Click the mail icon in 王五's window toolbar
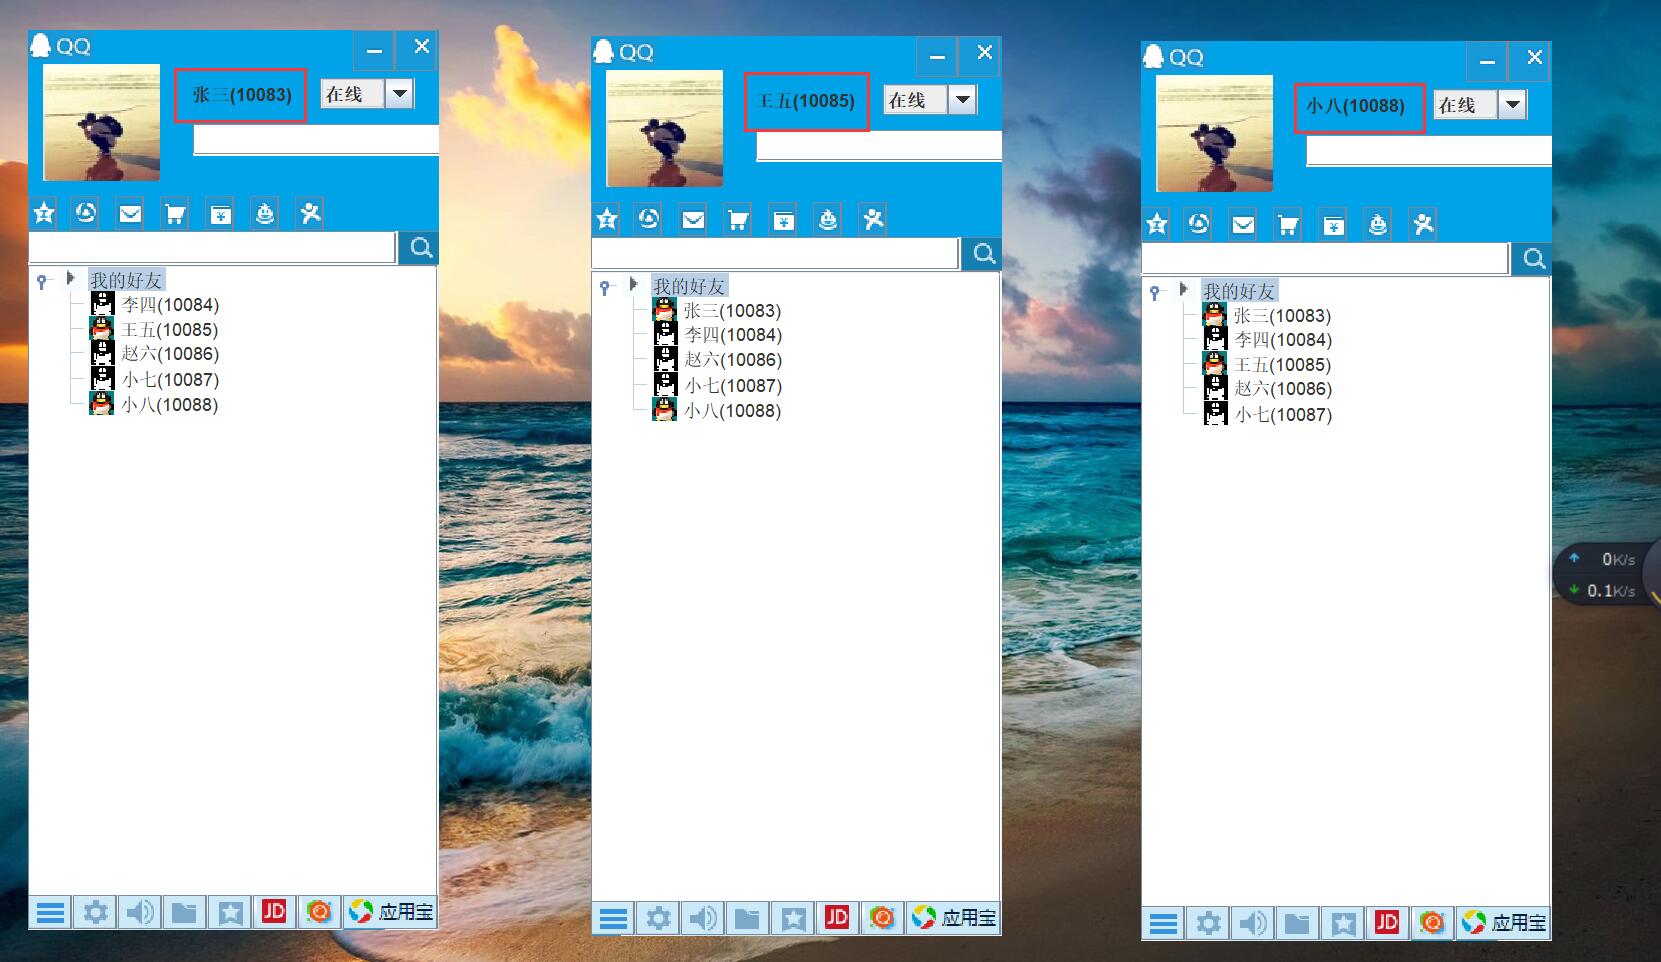1661x962 pixels. pos(693,219)
